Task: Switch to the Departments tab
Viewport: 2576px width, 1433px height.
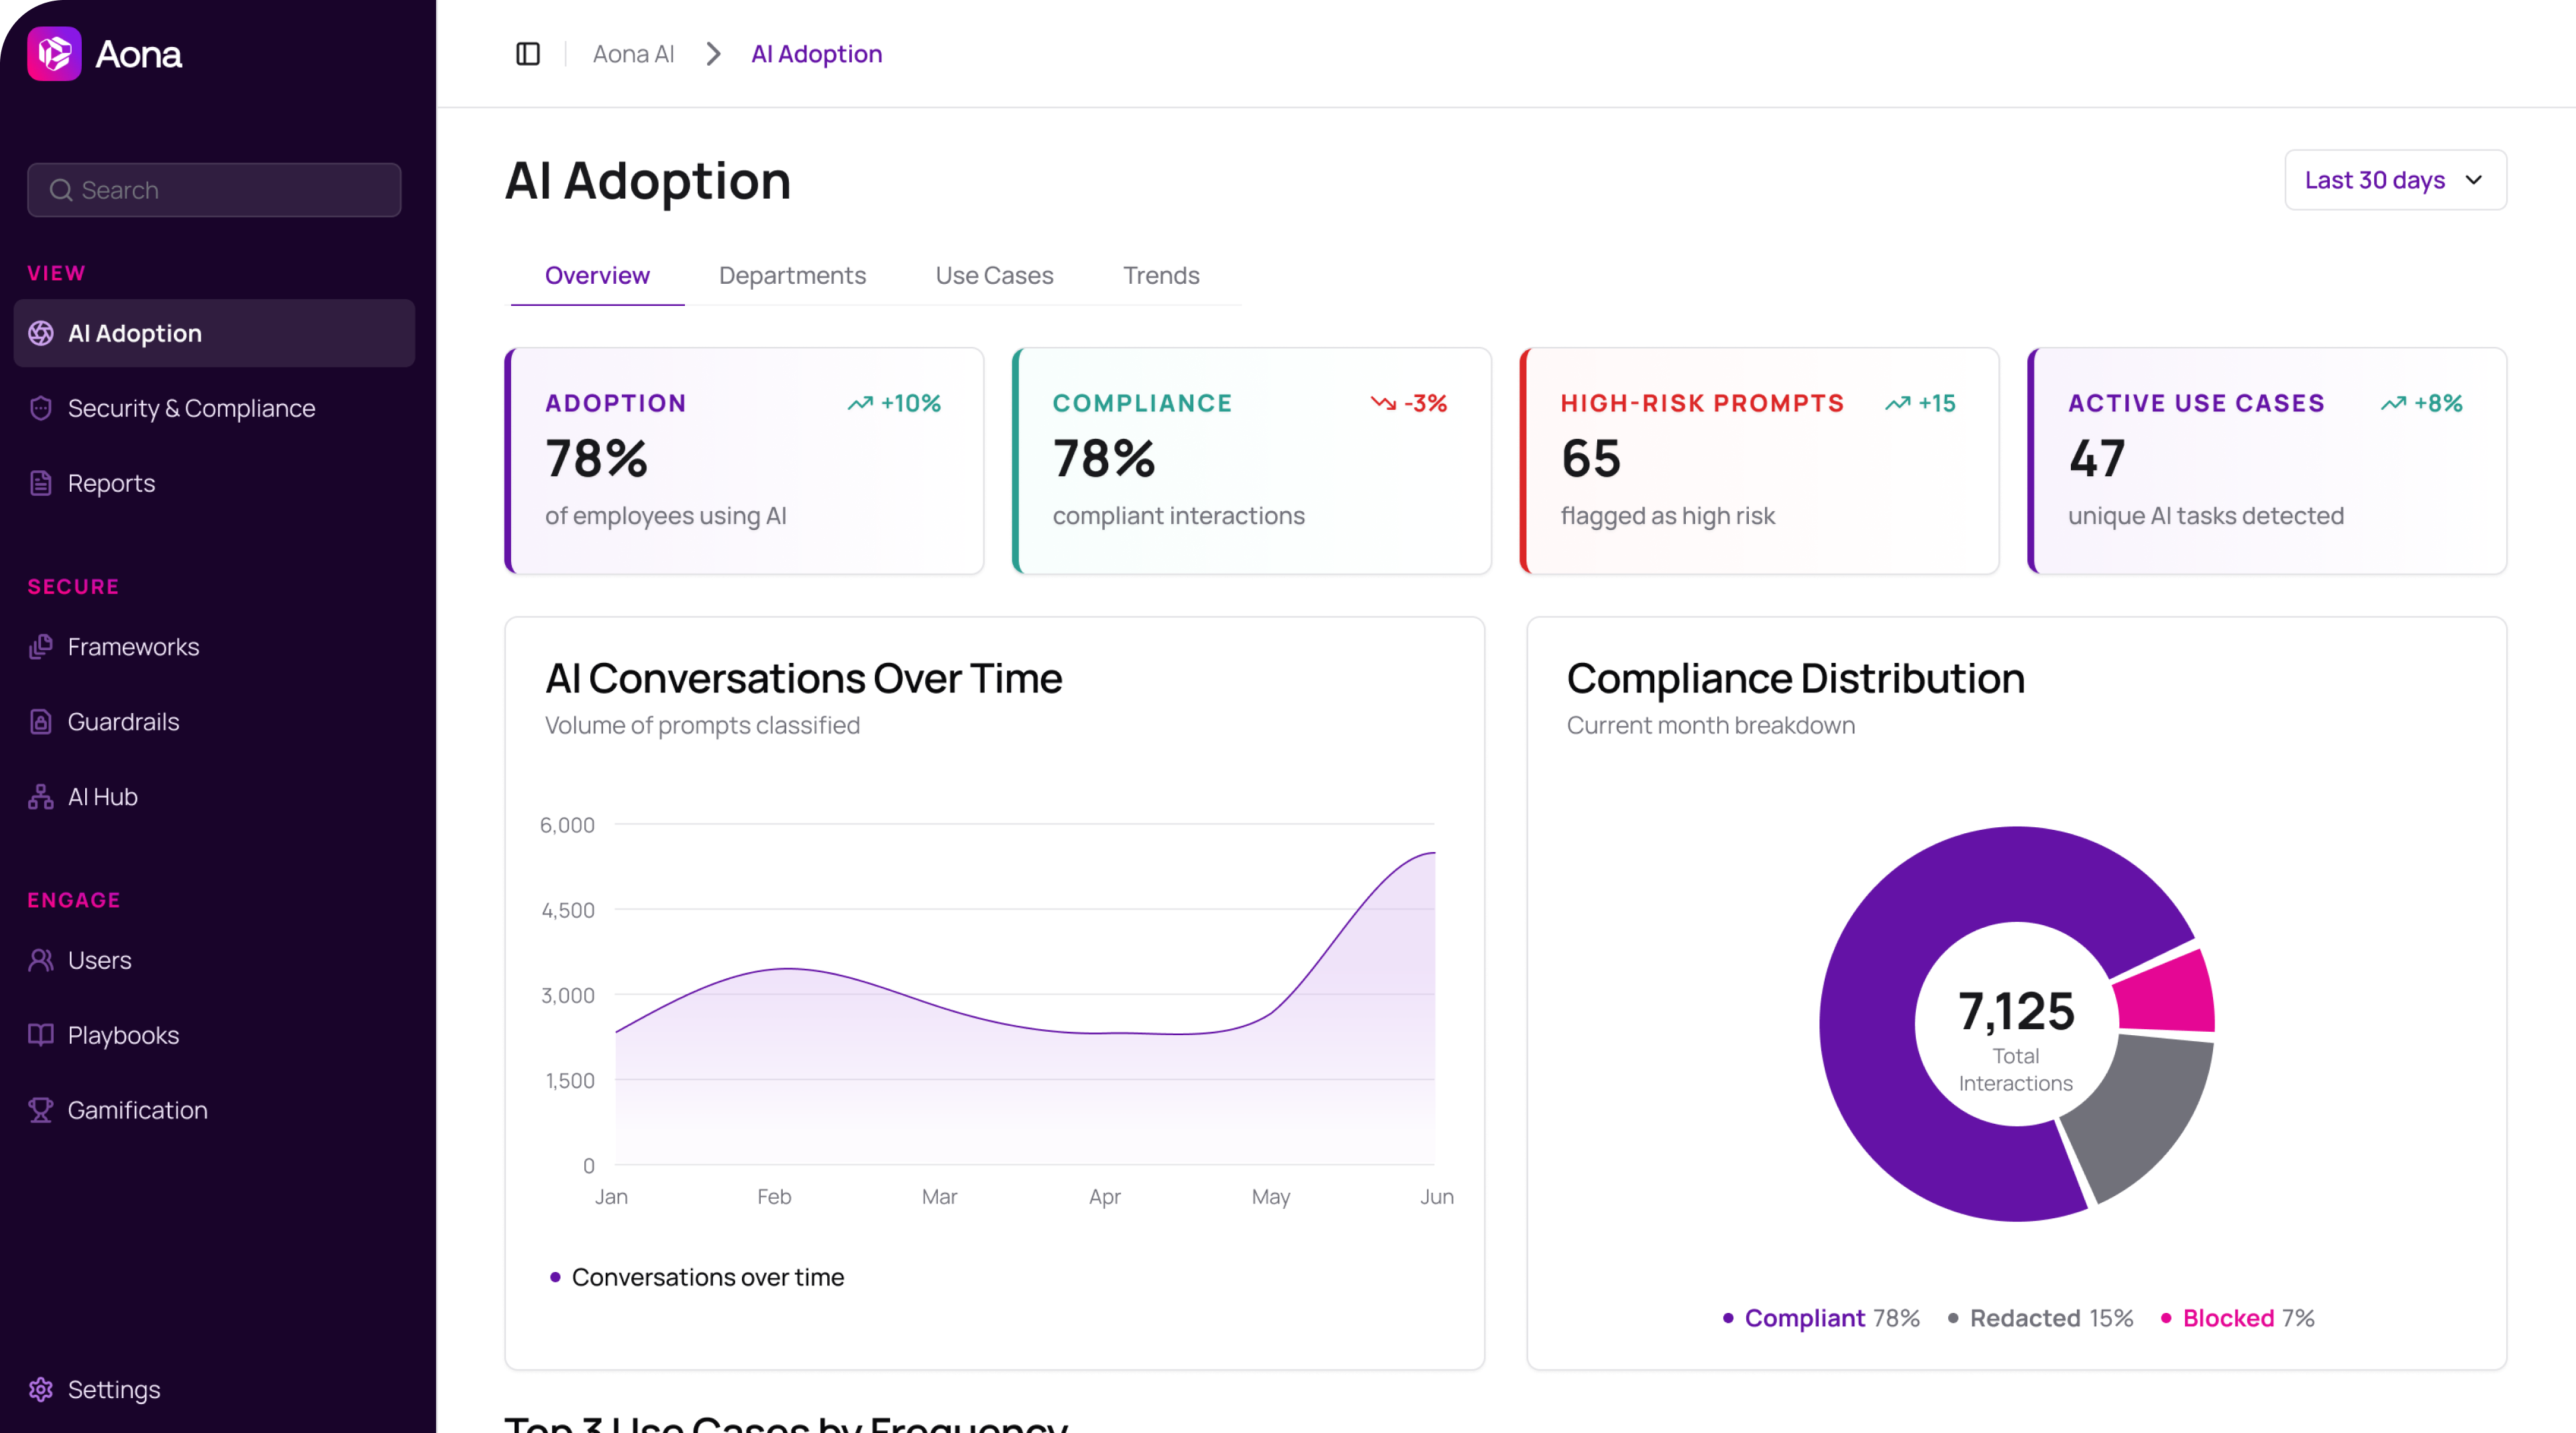Action: coord(792,276)
